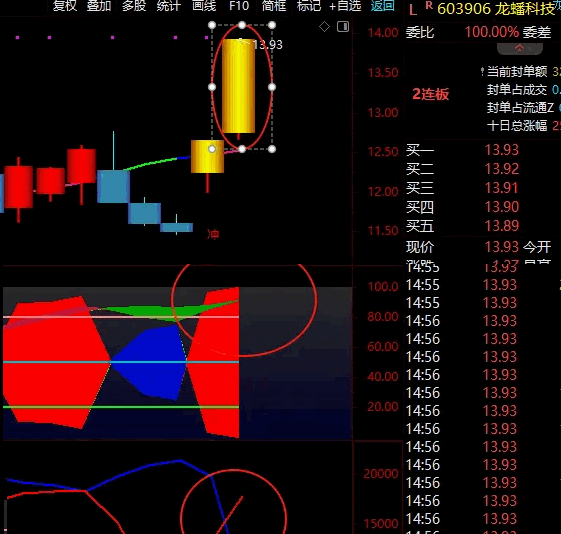The width and height of the screenshot is (561, 534).
Task: Add the stock with +自选
Action: [345, 6]
